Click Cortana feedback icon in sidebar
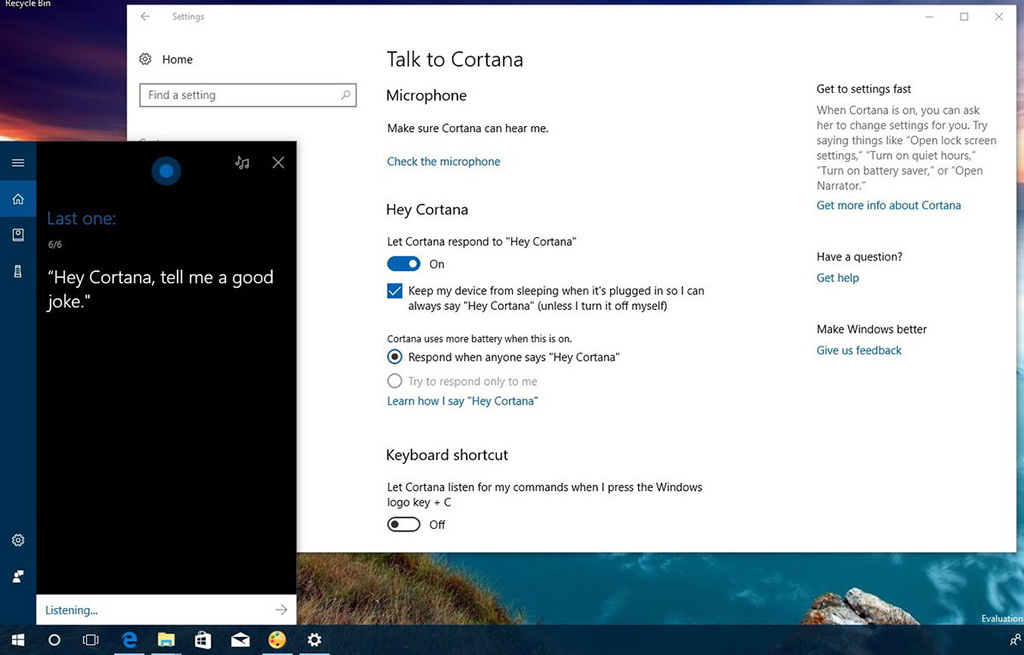 pyautogui.click(x=18, y=576)
